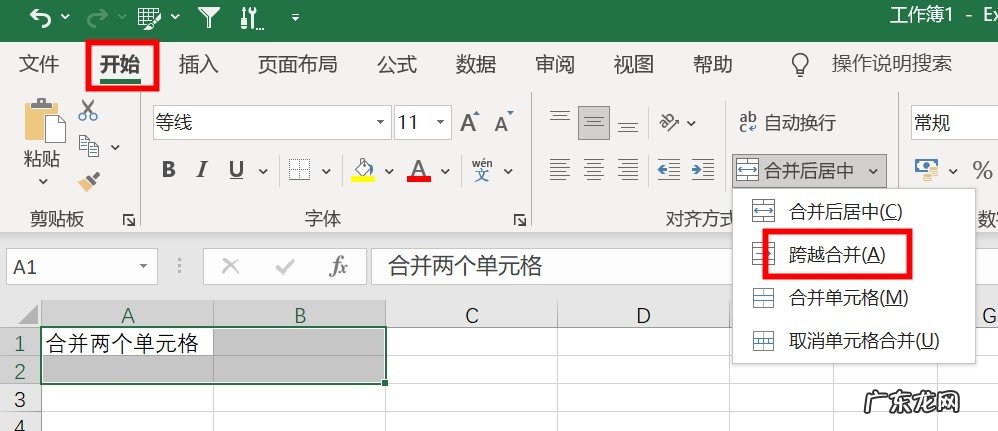Click the Top Align icon
The width and height of the screenshot is (998, 431).
[x=559, y=118]
